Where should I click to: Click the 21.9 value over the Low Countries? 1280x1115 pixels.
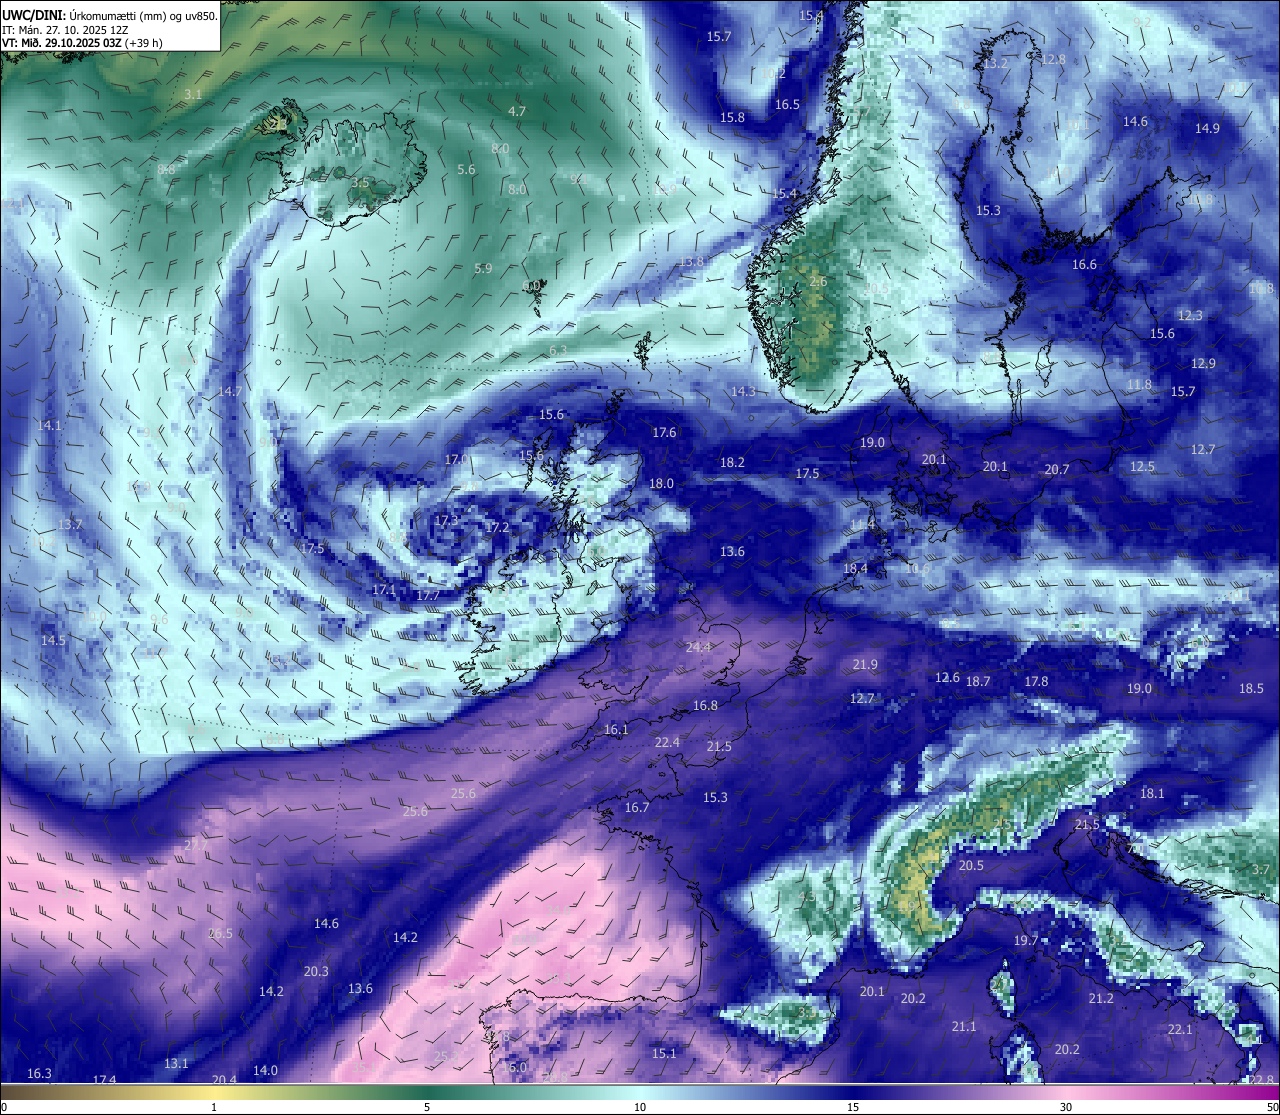[865, 664]
